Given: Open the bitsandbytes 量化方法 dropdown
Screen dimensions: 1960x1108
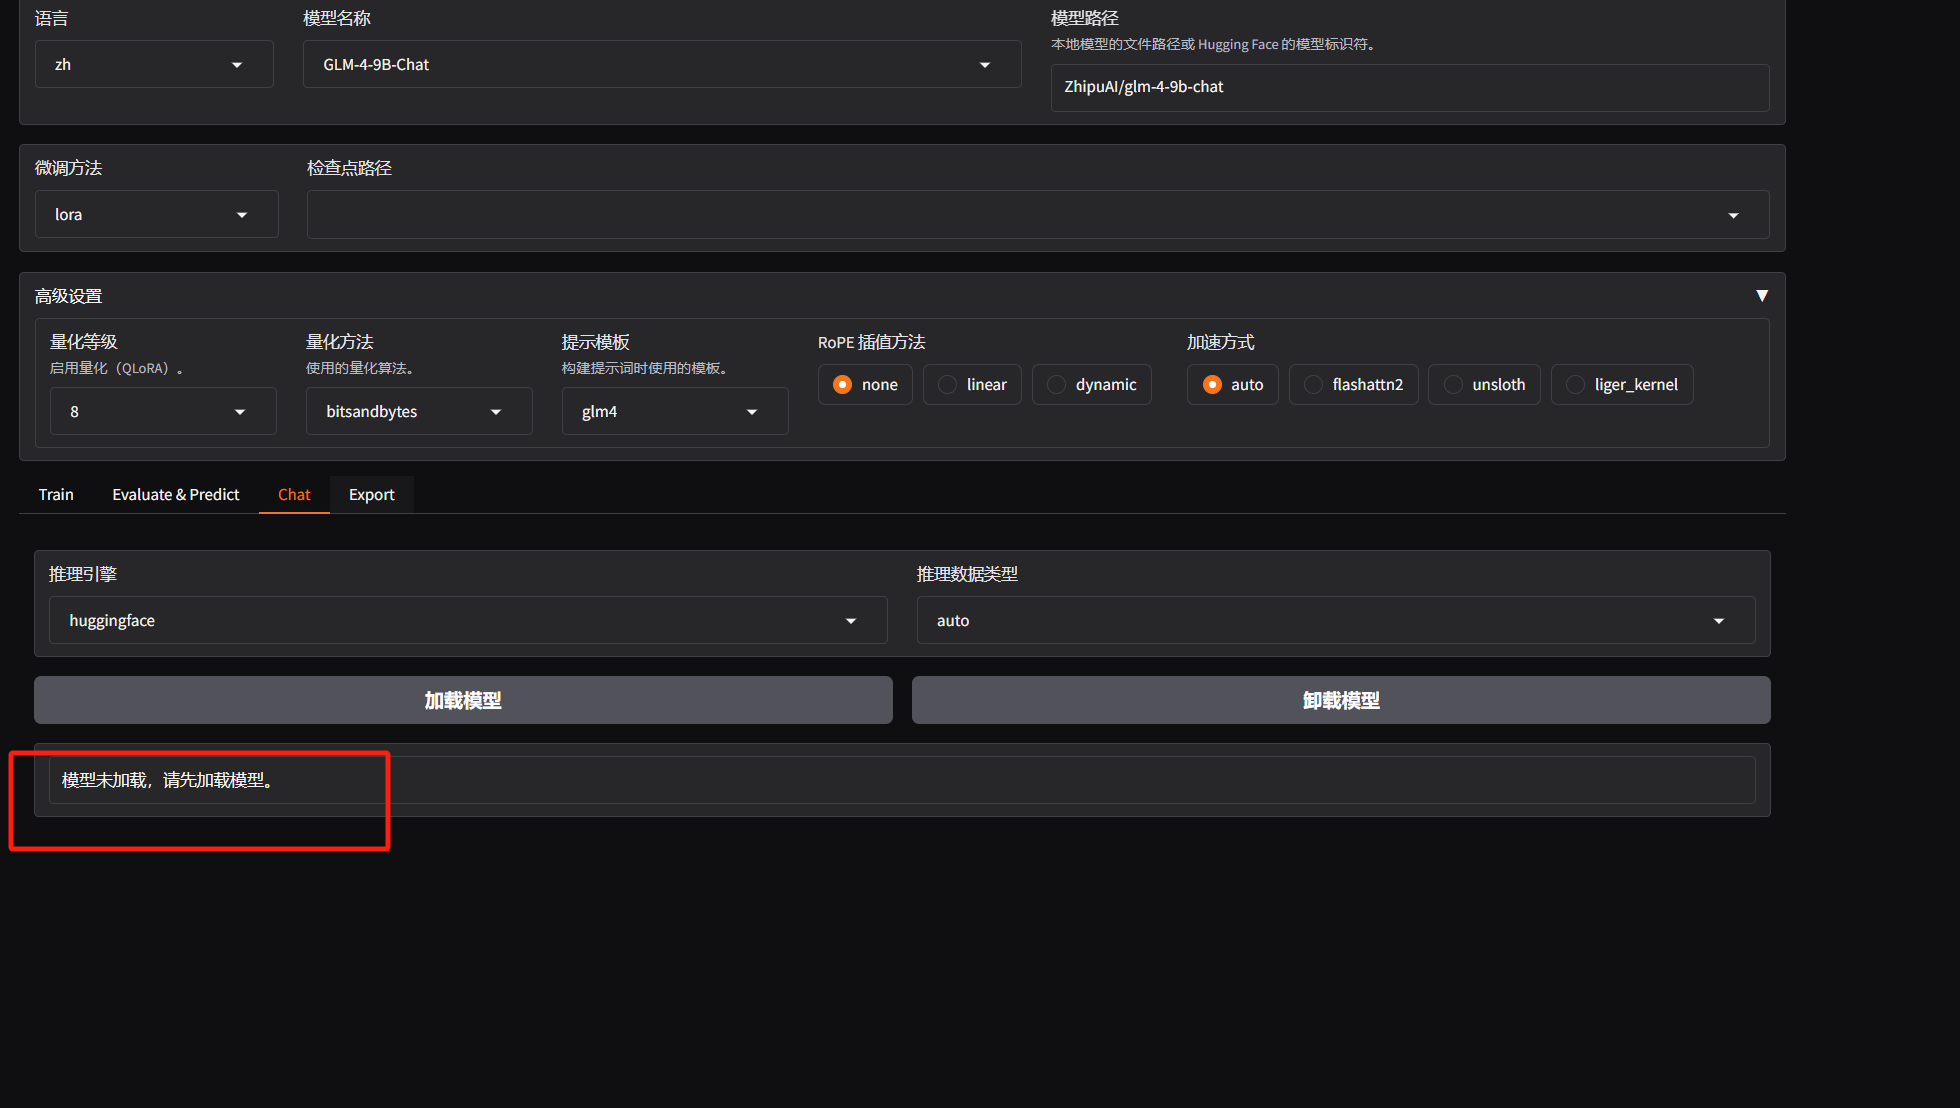Looking at the screenshot, I should click(418, 412).
